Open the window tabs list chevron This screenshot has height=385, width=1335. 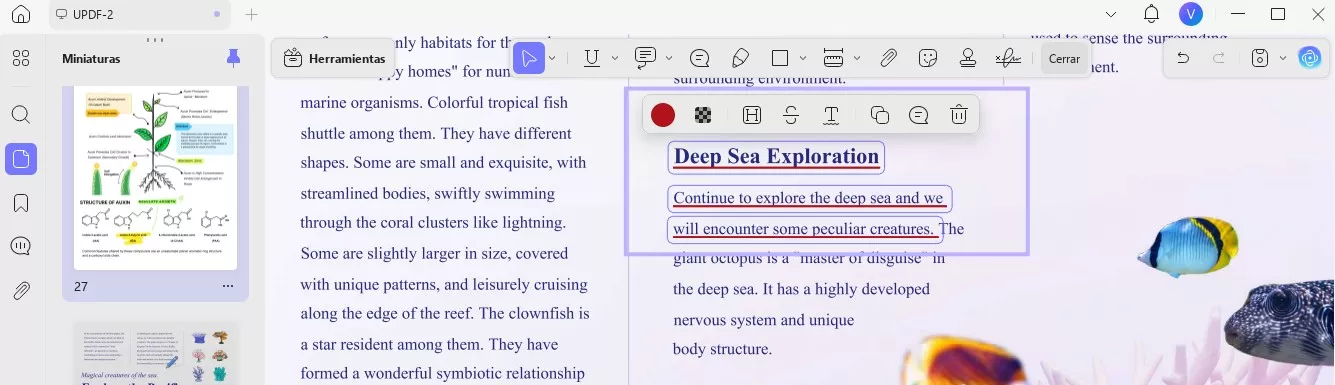(1112, 14)
